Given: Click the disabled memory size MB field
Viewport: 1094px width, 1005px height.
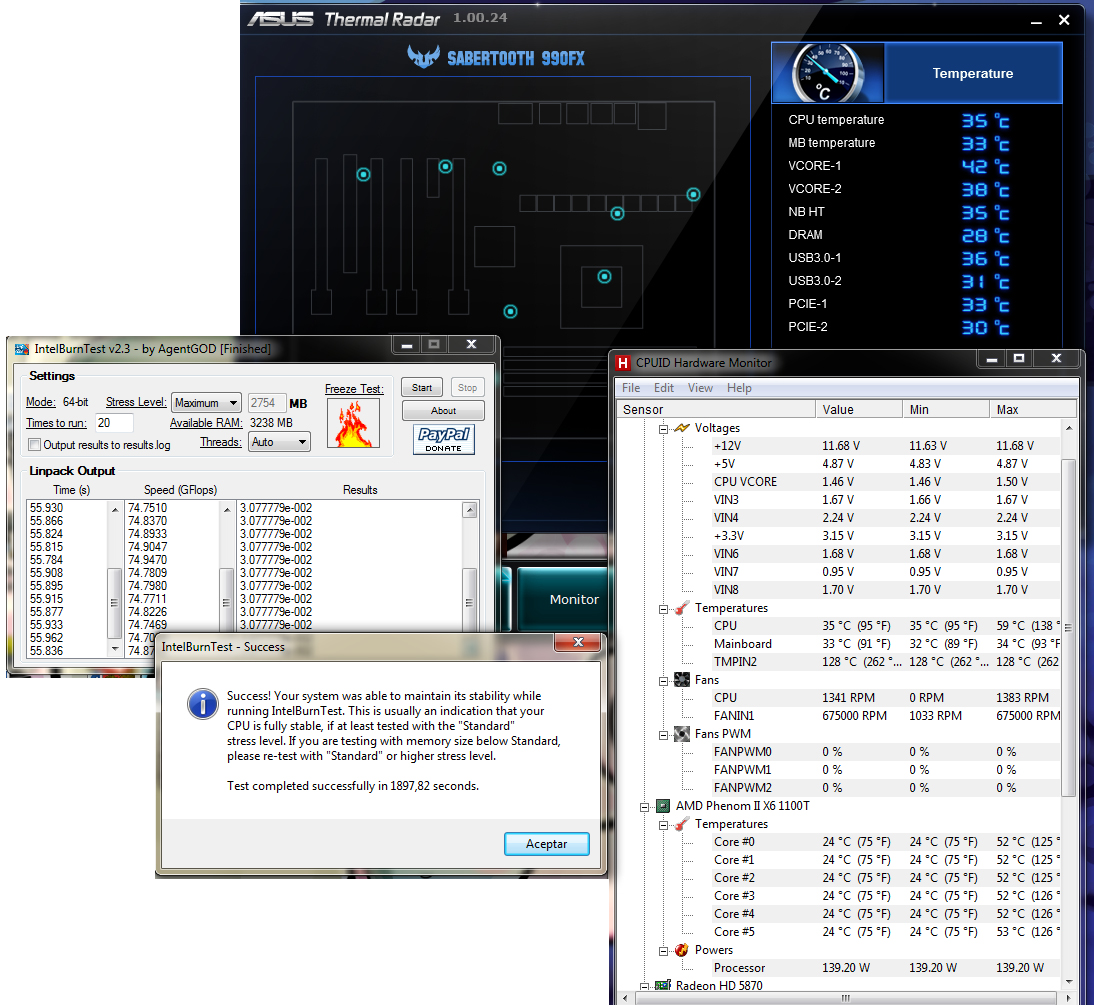Looking at the screenshot, I should pos(267,403).
